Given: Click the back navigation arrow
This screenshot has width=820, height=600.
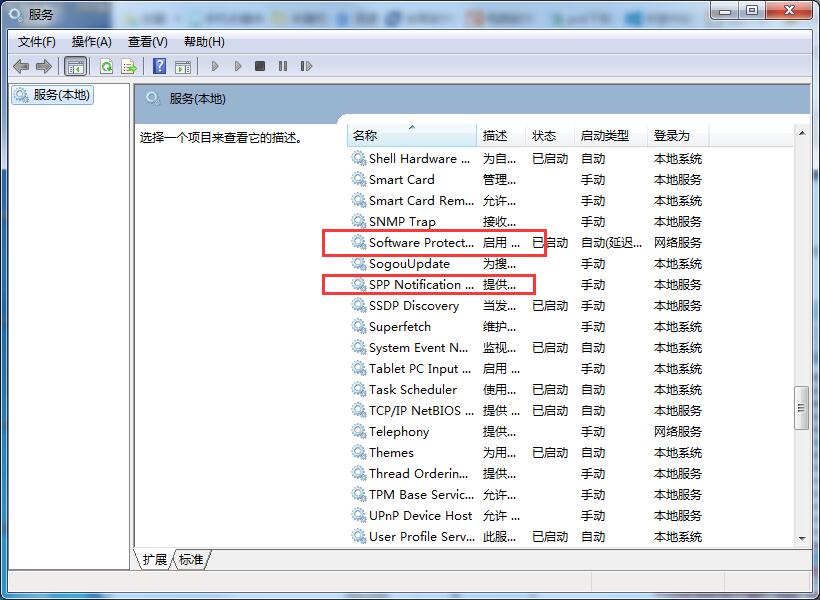Looking at the screenshot, I should pyautogui.click(x=21, y=66).
